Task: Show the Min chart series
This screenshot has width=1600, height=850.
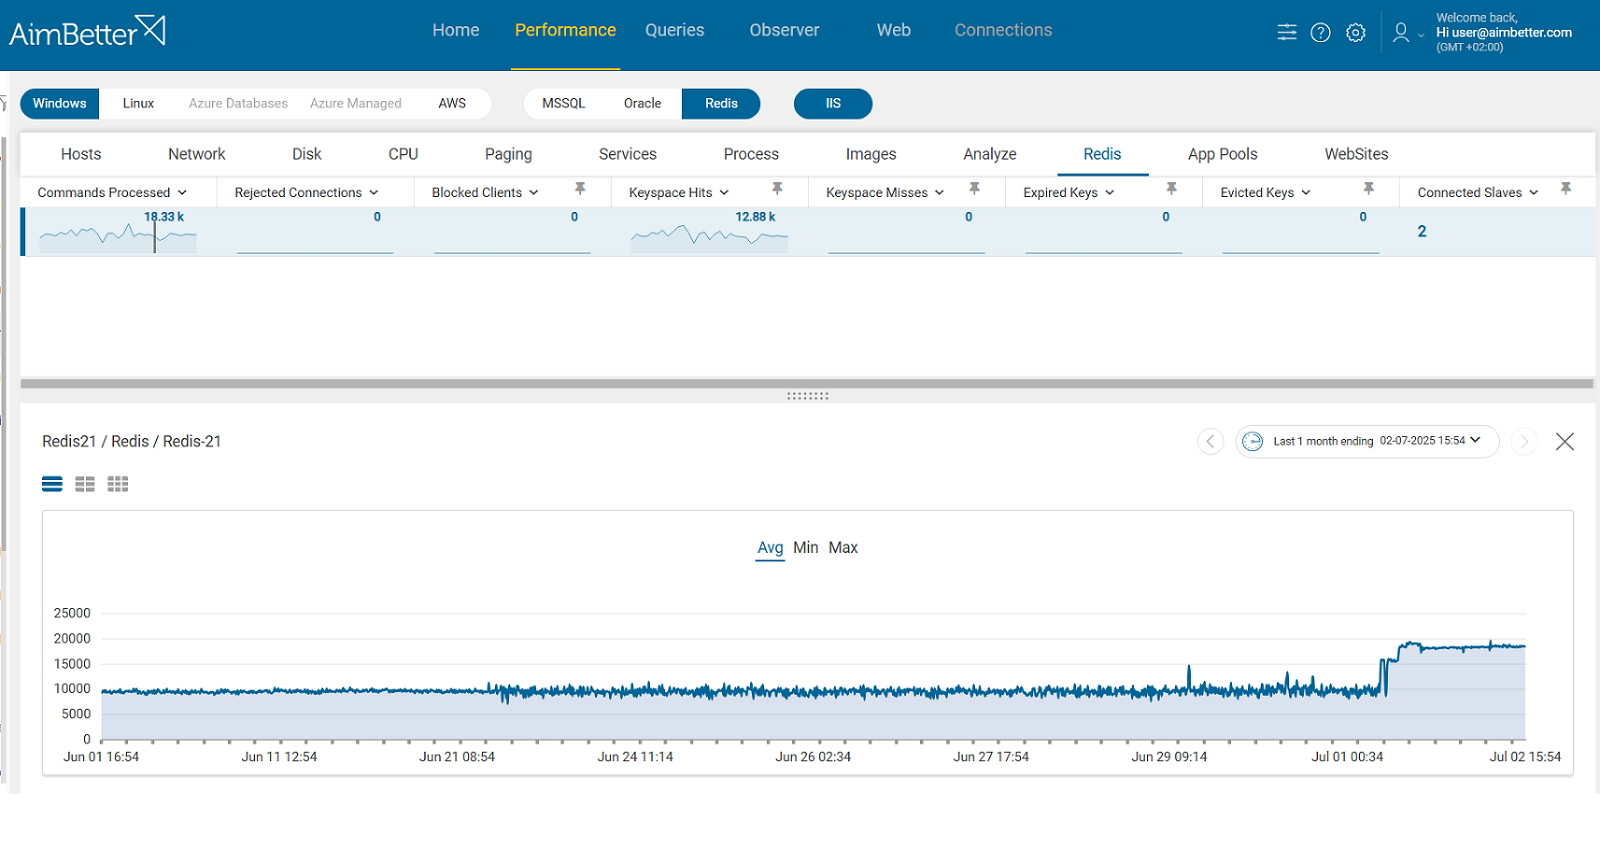Action: (x=806, y=548)
